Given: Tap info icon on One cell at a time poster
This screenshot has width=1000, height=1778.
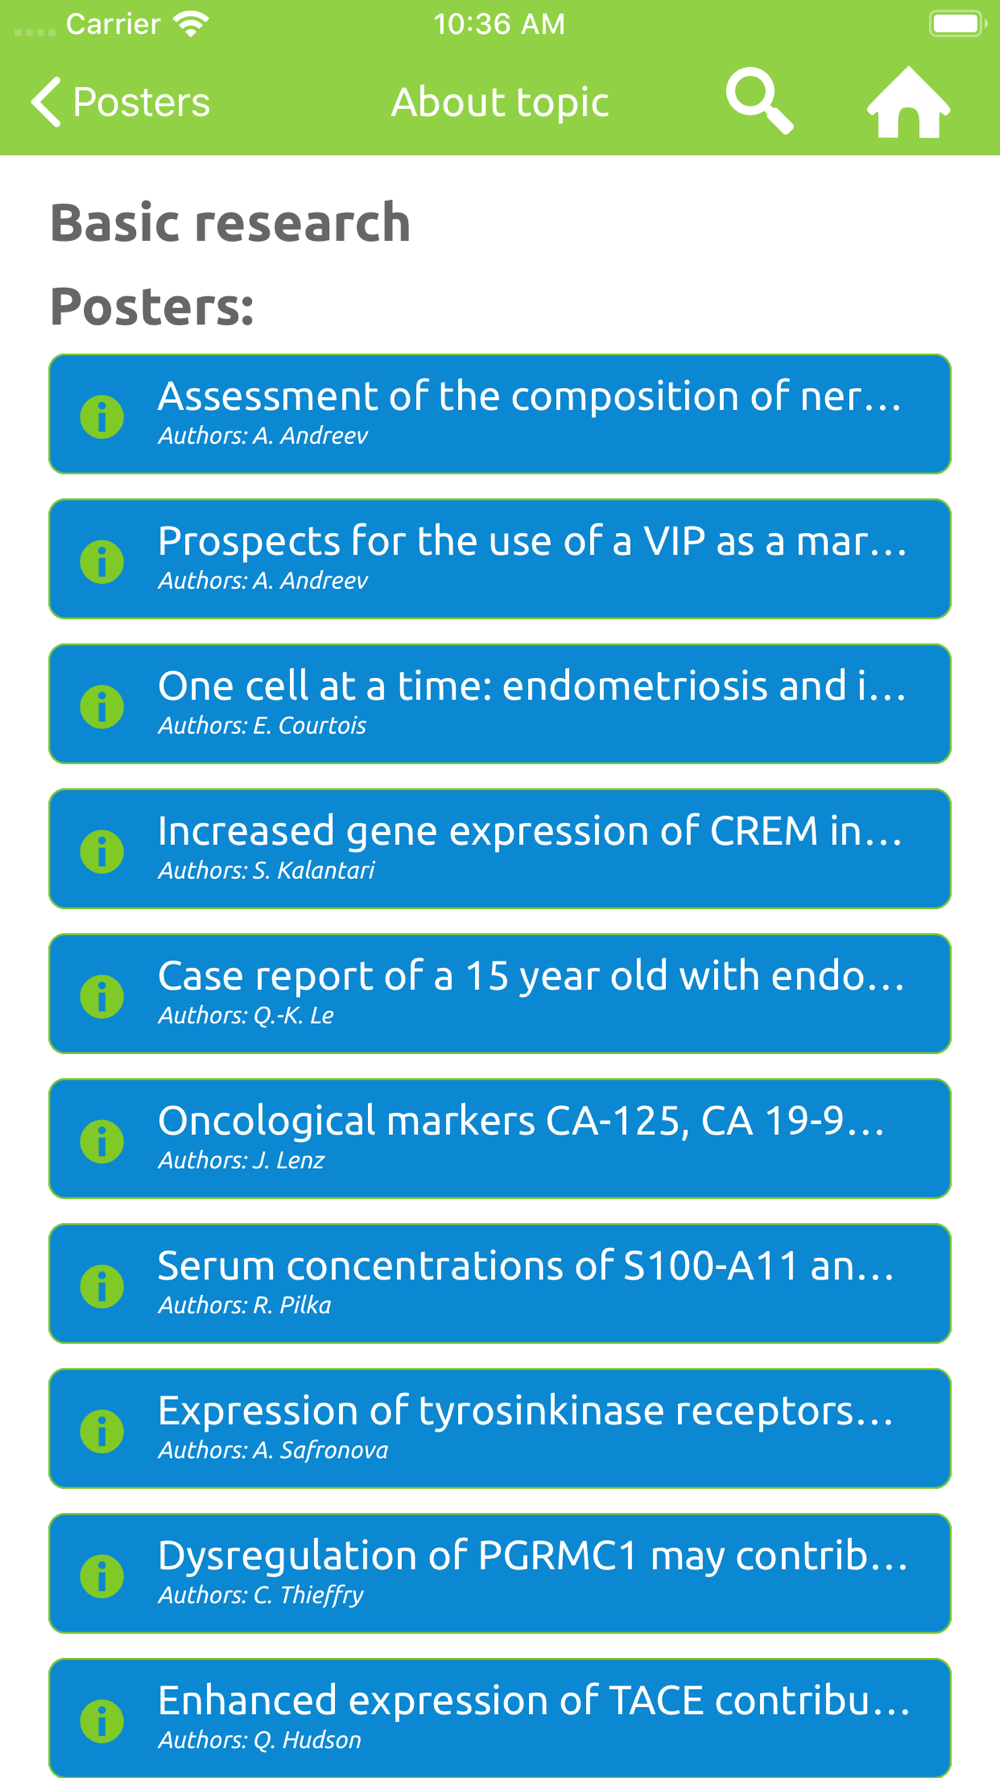Looking at the screenshot, I should coord(102,707).
